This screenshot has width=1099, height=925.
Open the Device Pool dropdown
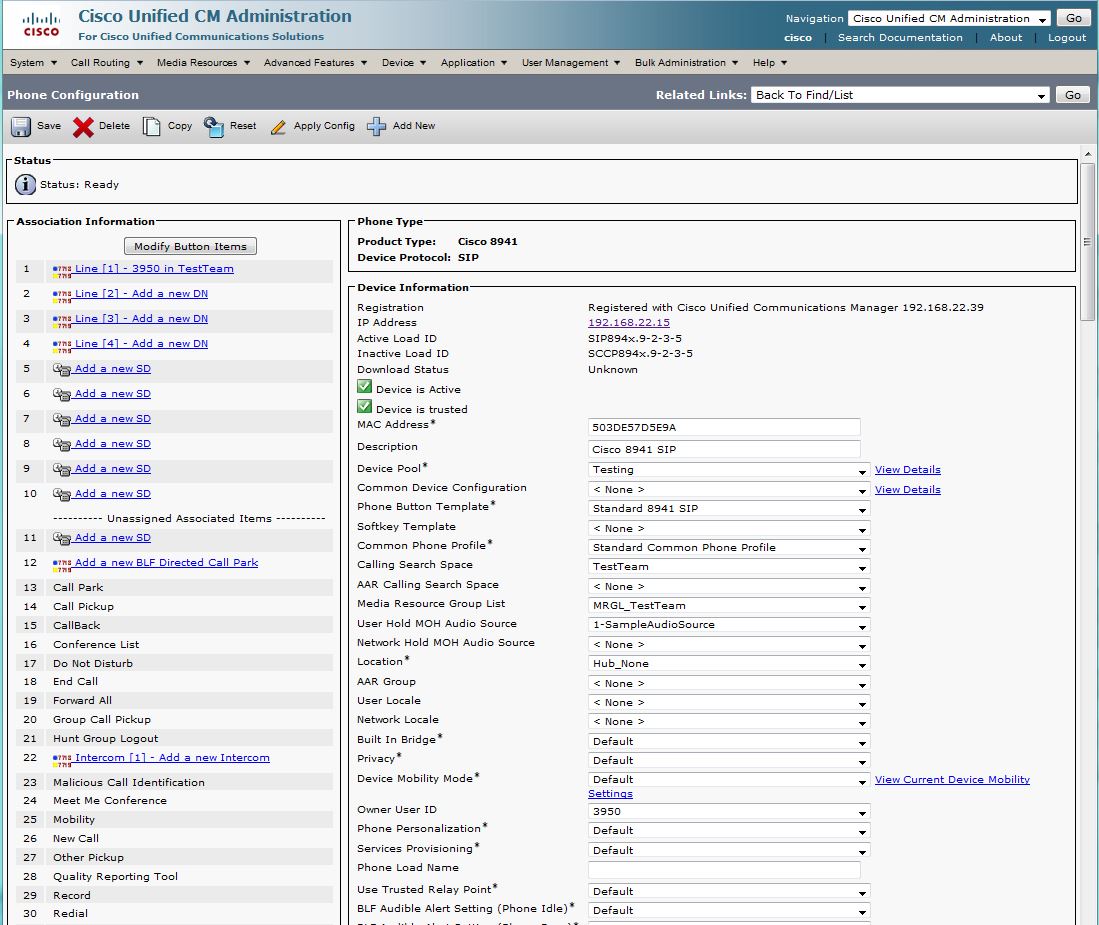click(x=729, y=470)
